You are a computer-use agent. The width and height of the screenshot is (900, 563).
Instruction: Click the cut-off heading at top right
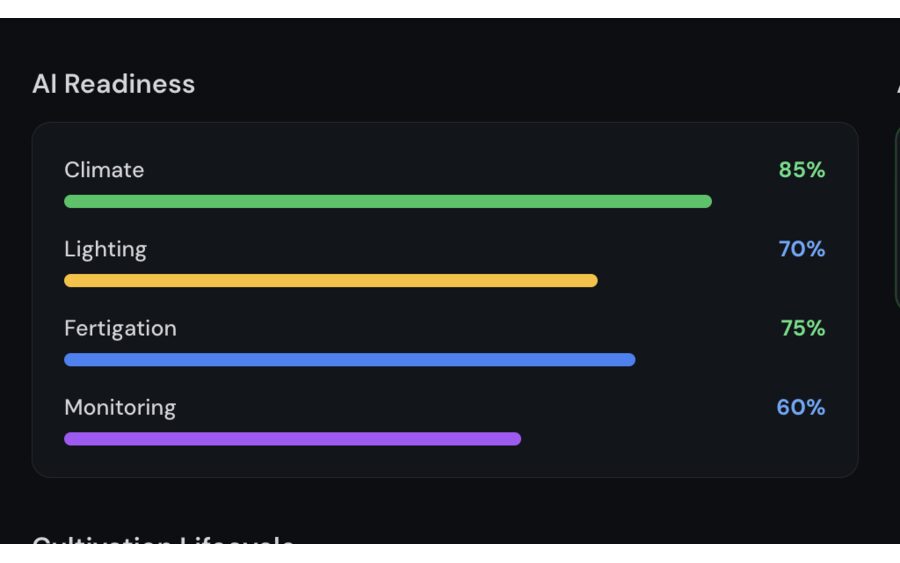pyautogui.click(x=896, y=86)
